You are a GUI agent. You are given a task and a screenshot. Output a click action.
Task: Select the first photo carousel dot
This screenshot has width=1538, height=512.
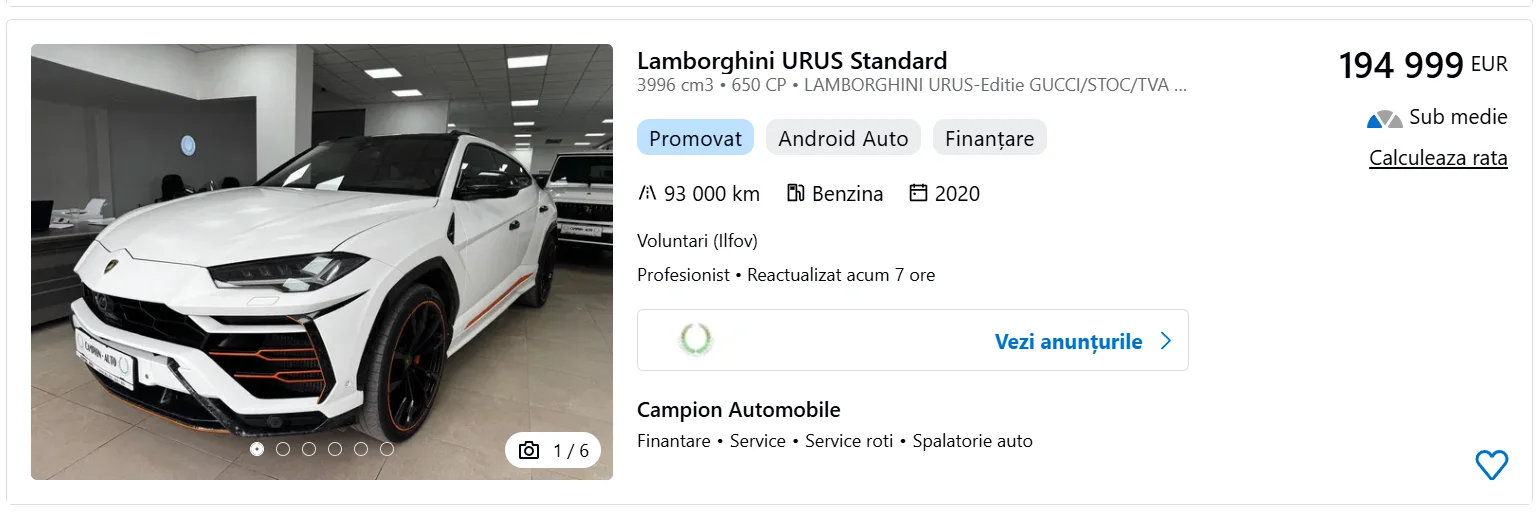pyautogui.click(x=257, y=449)
